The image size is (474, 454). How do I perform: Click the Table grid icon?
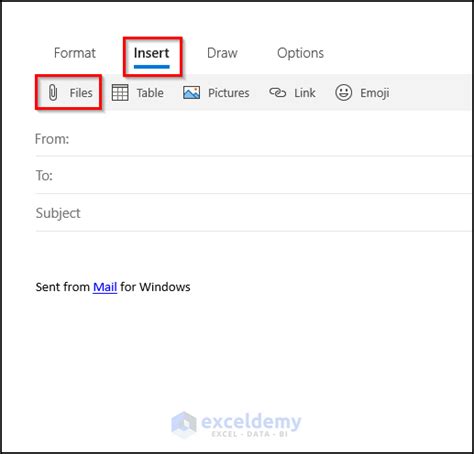coord(120,93)
